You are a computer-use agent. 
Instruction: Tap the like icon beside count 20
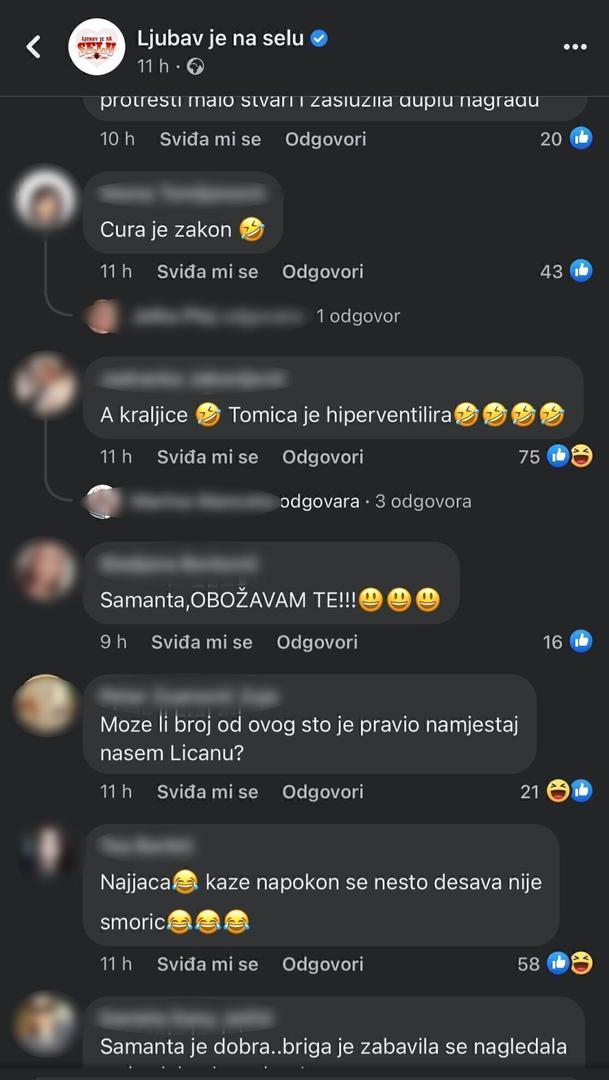[581, 139]
